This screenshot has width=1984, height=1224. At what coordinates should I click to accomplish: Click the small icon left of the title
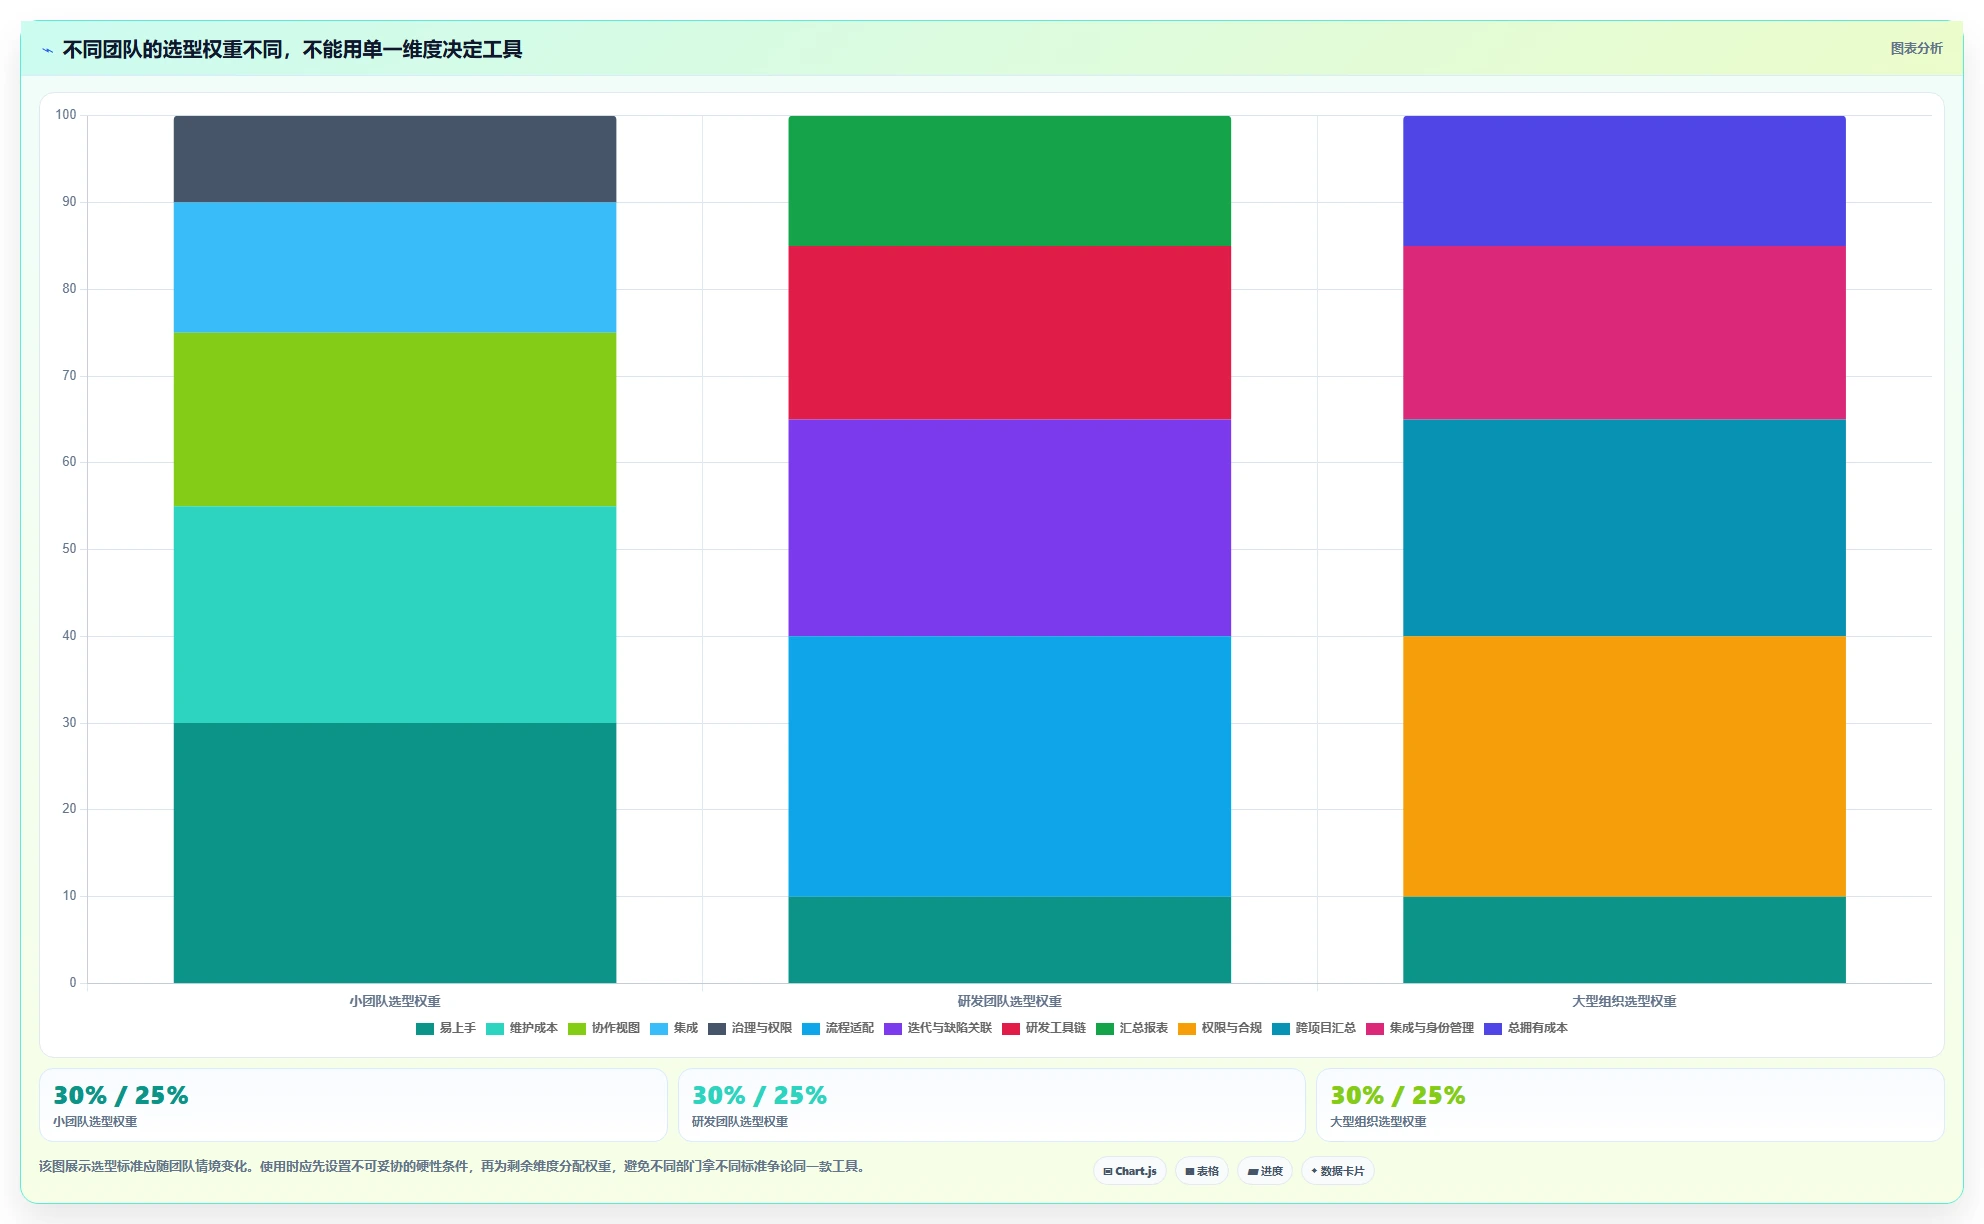tap(47, 50)
